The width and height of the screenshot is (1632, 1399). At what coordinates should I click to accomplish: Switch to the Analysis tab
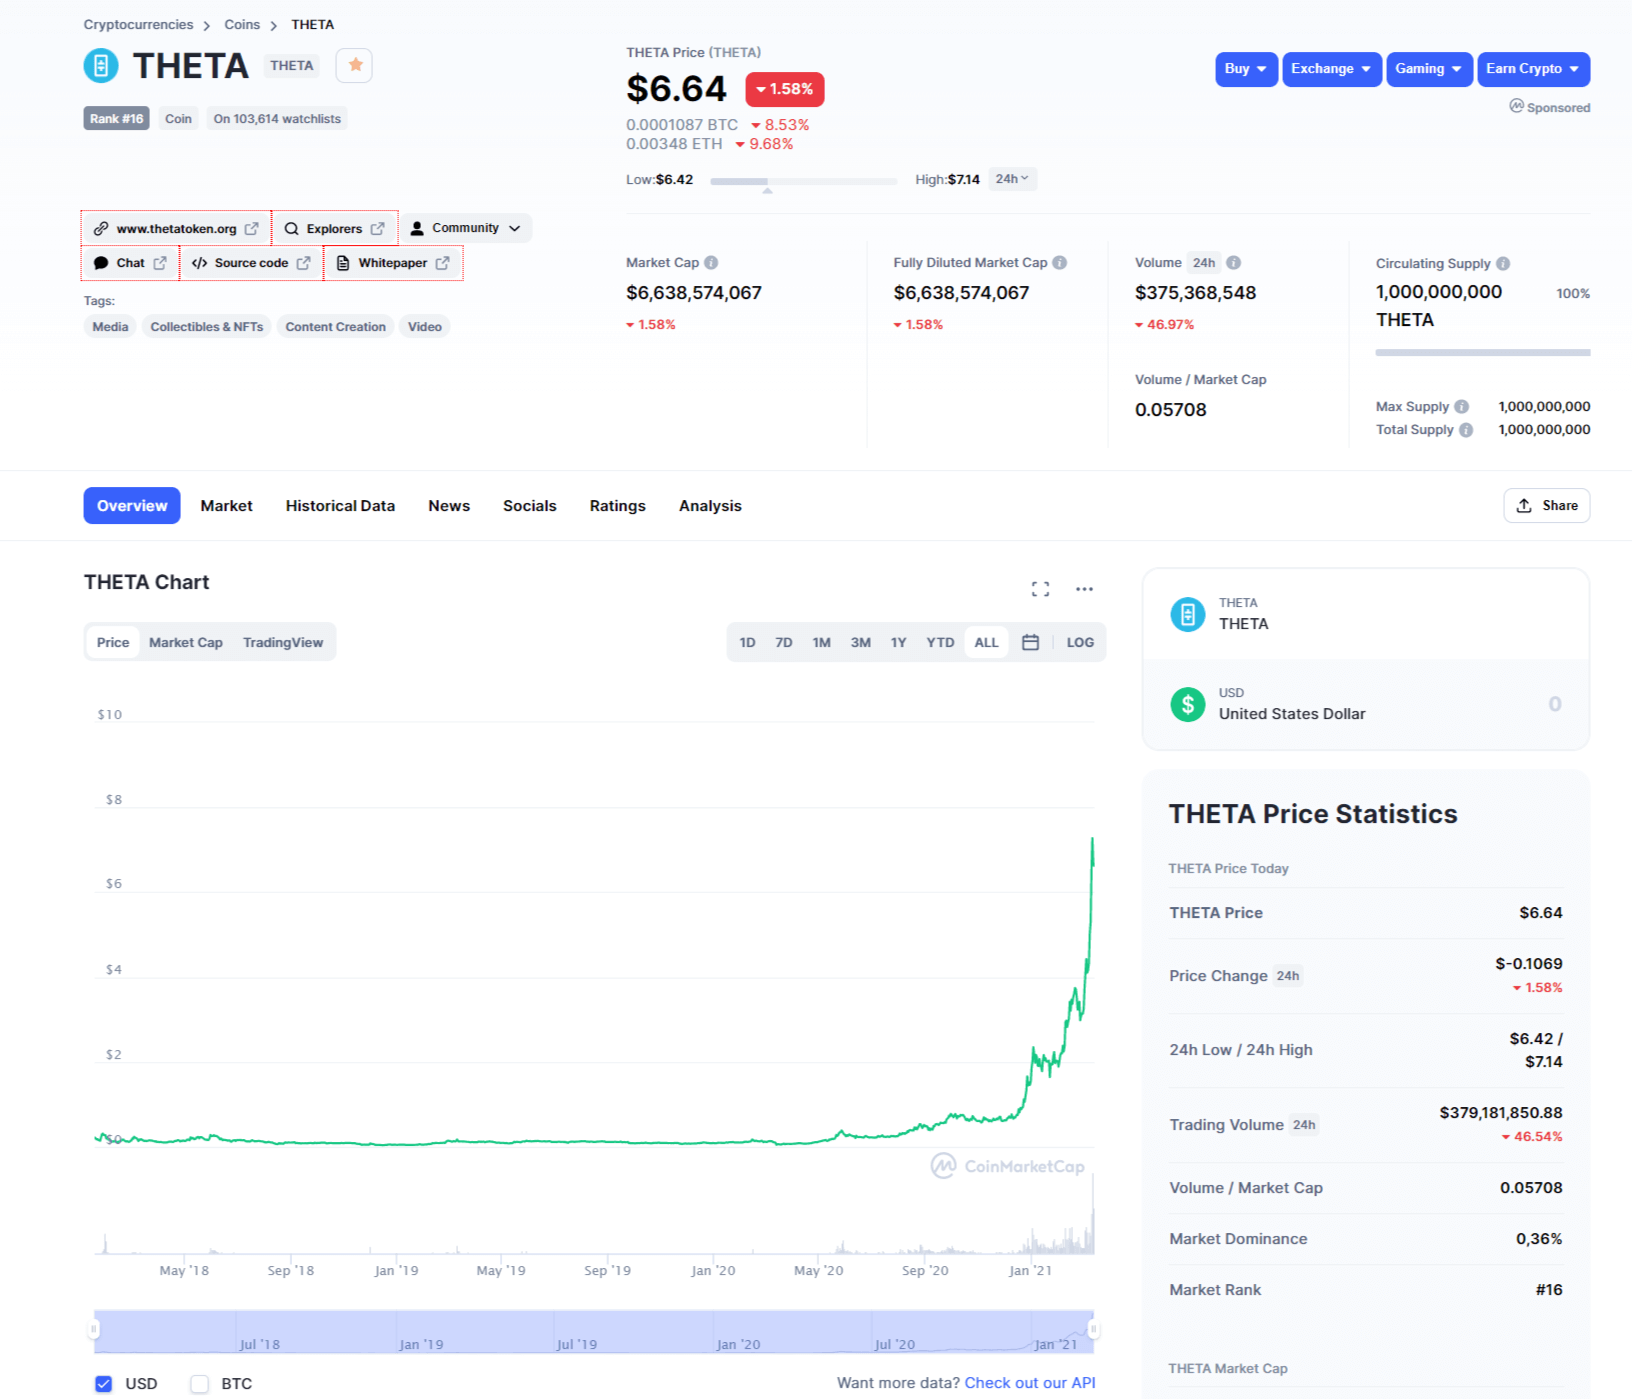point(710,506)
